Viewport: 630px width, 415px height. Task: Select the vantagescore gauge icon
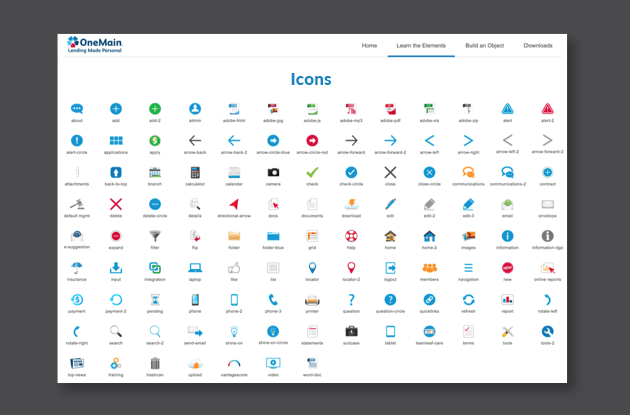tap(233, 362)
